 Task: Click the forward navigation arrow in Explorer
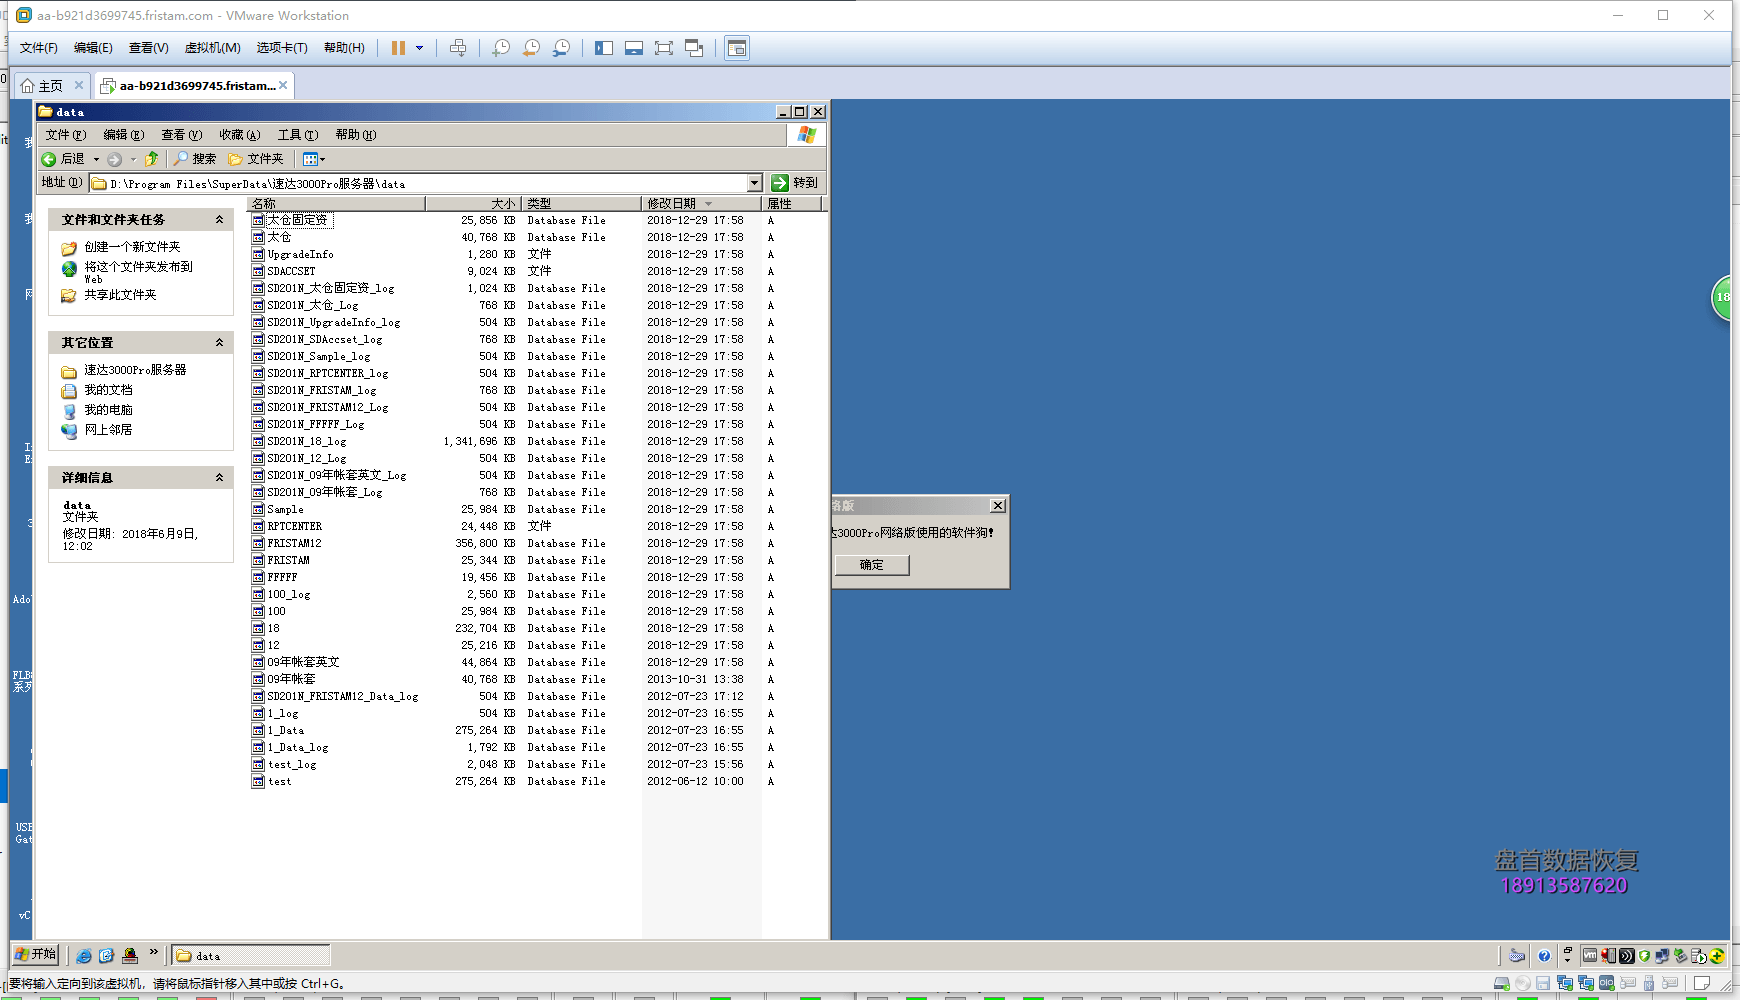114,159
